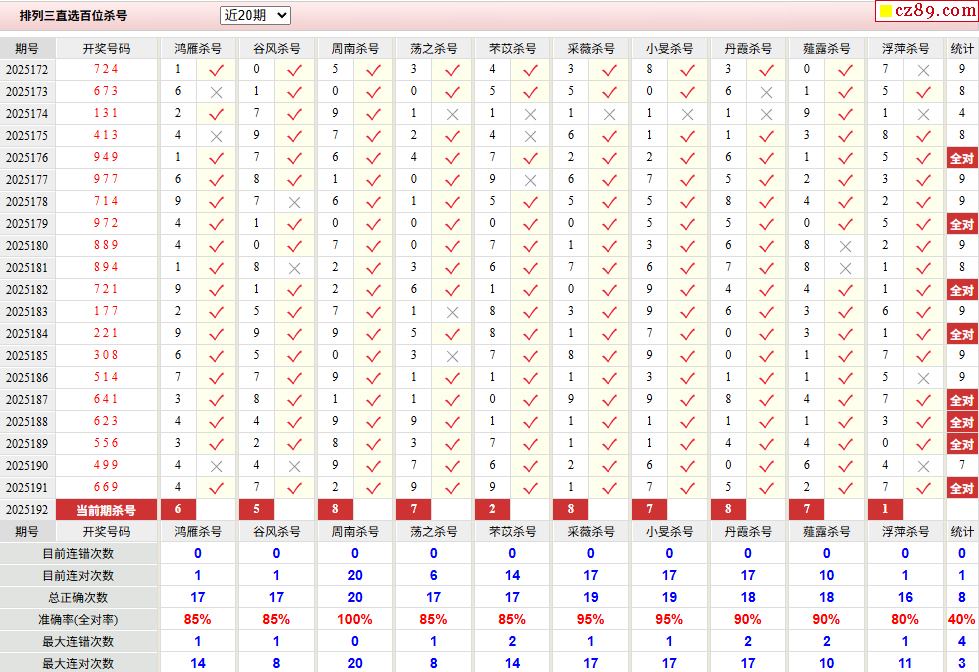The width and height of the screenshot is (979, 672).
Task: Click the X mark for 小旻杀号 in row 2025174
Action: coord(687,114)
